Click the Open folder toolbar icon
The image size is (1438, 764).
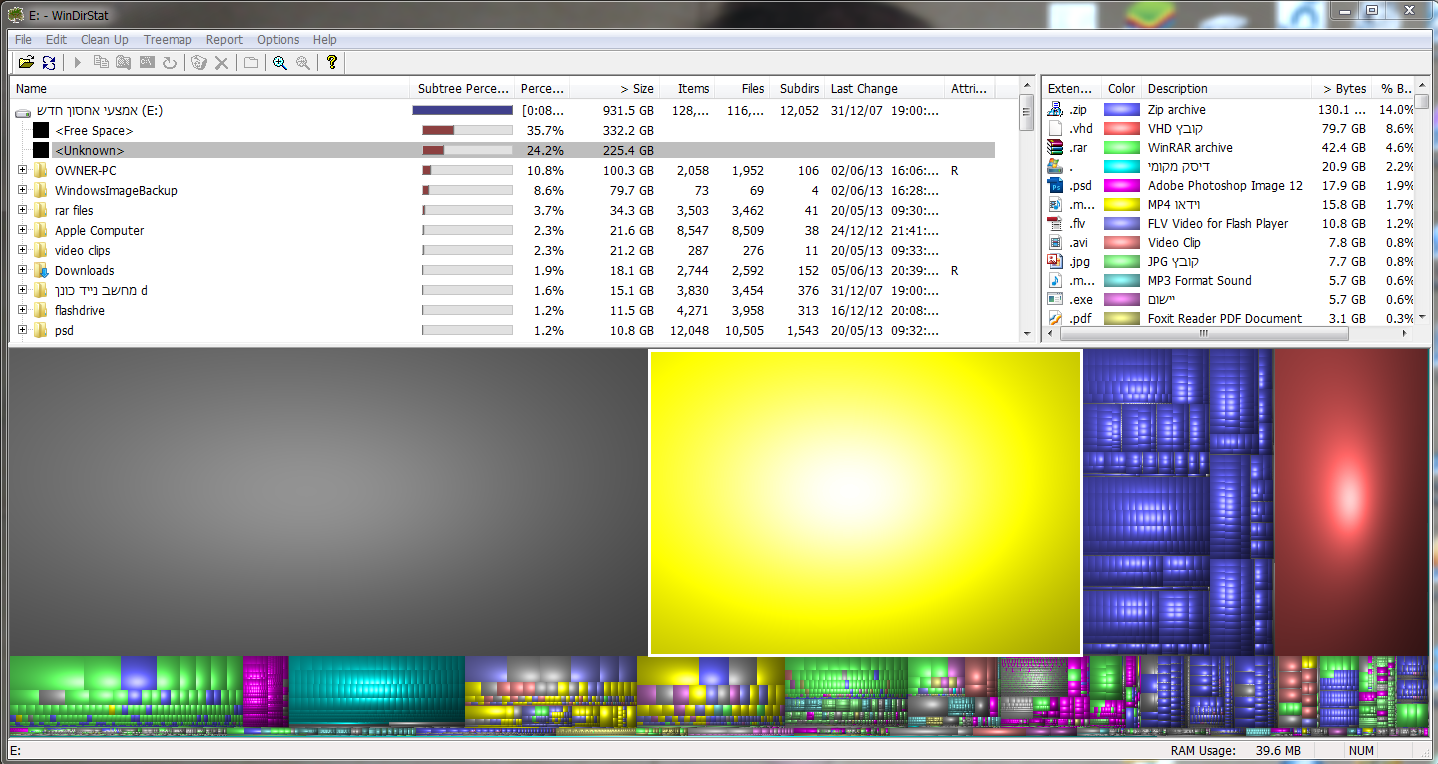click(x=26, y=62)
